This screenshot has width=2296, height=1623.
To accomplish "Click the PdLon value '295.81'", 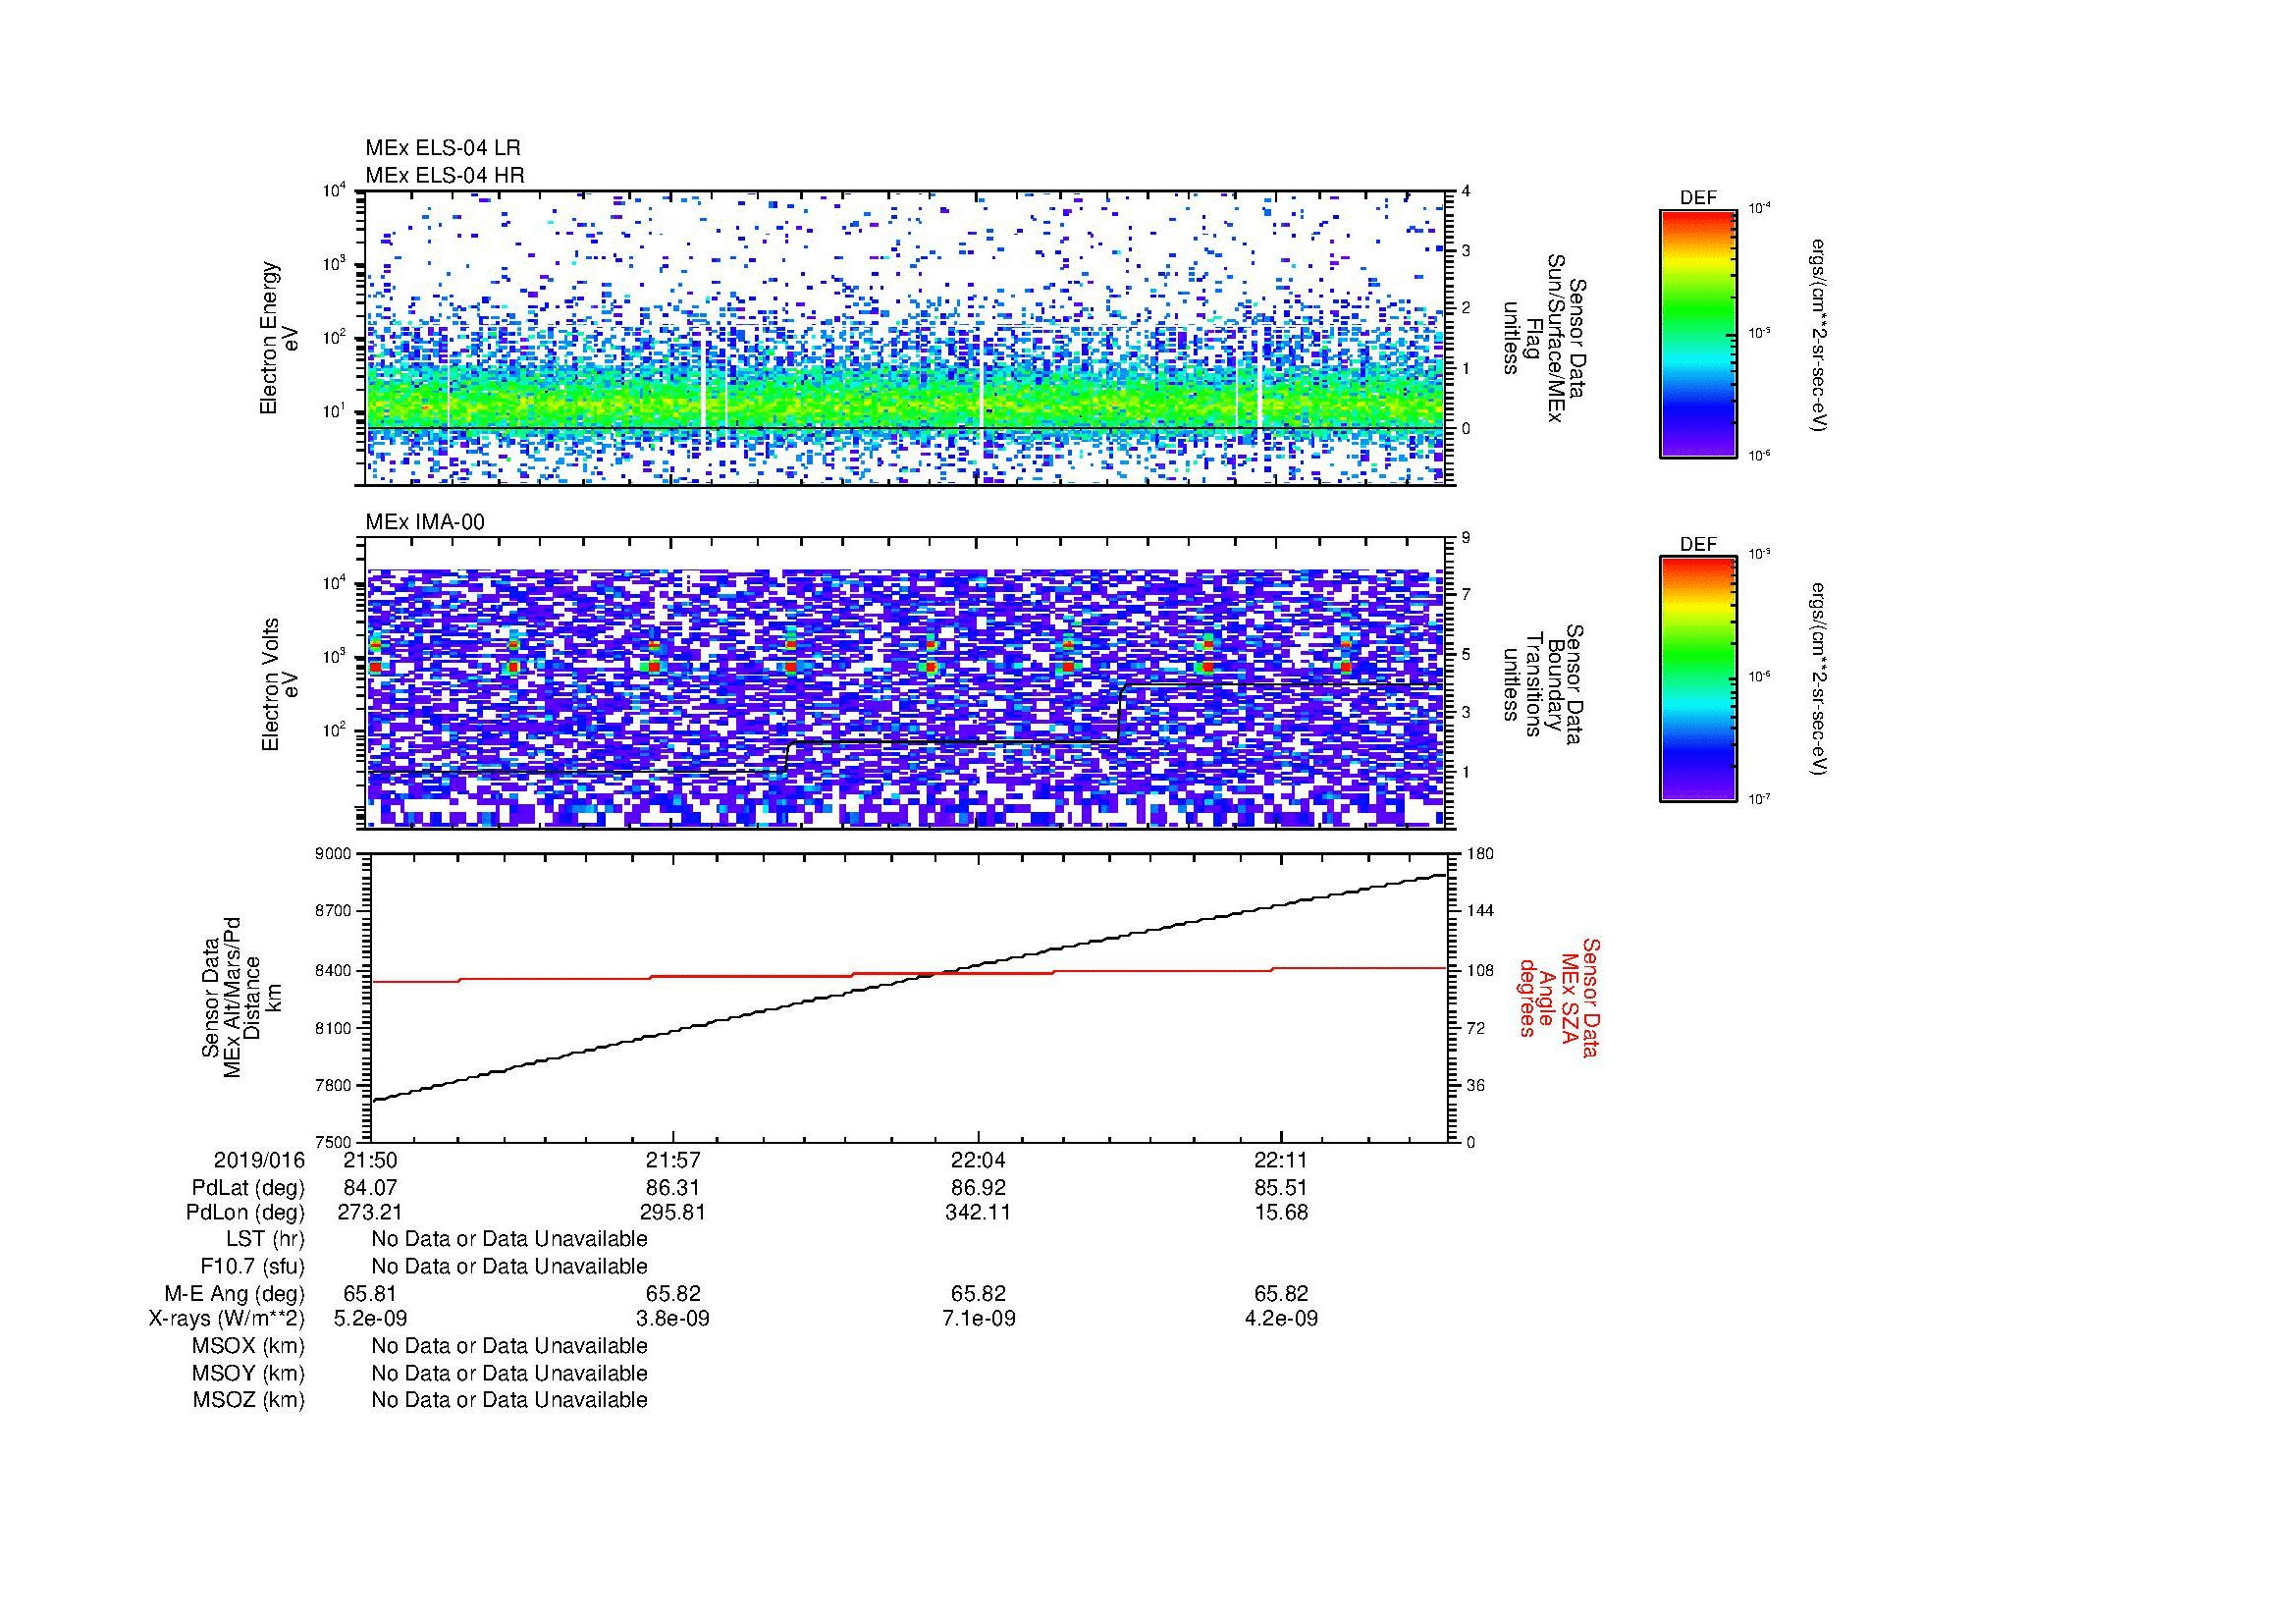I will pos(673,1212).
